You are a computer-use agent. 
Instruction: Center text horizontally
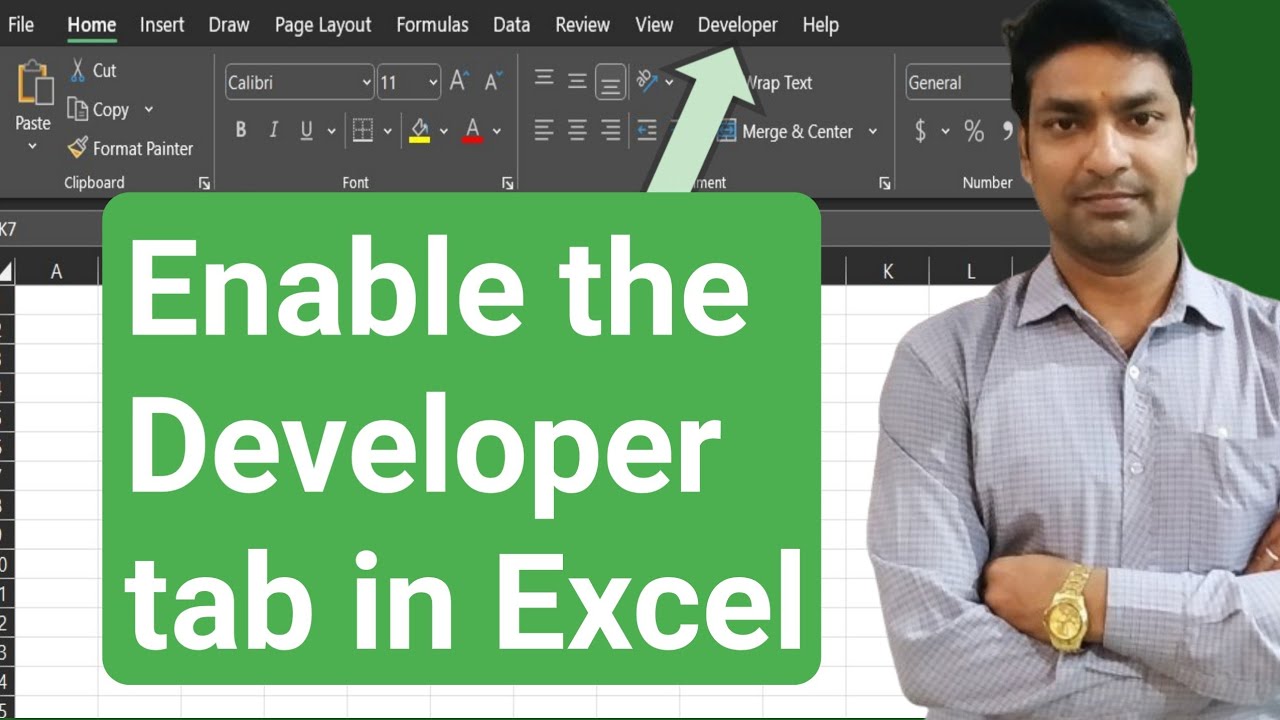pyautogui.click(x=577, y=130)
